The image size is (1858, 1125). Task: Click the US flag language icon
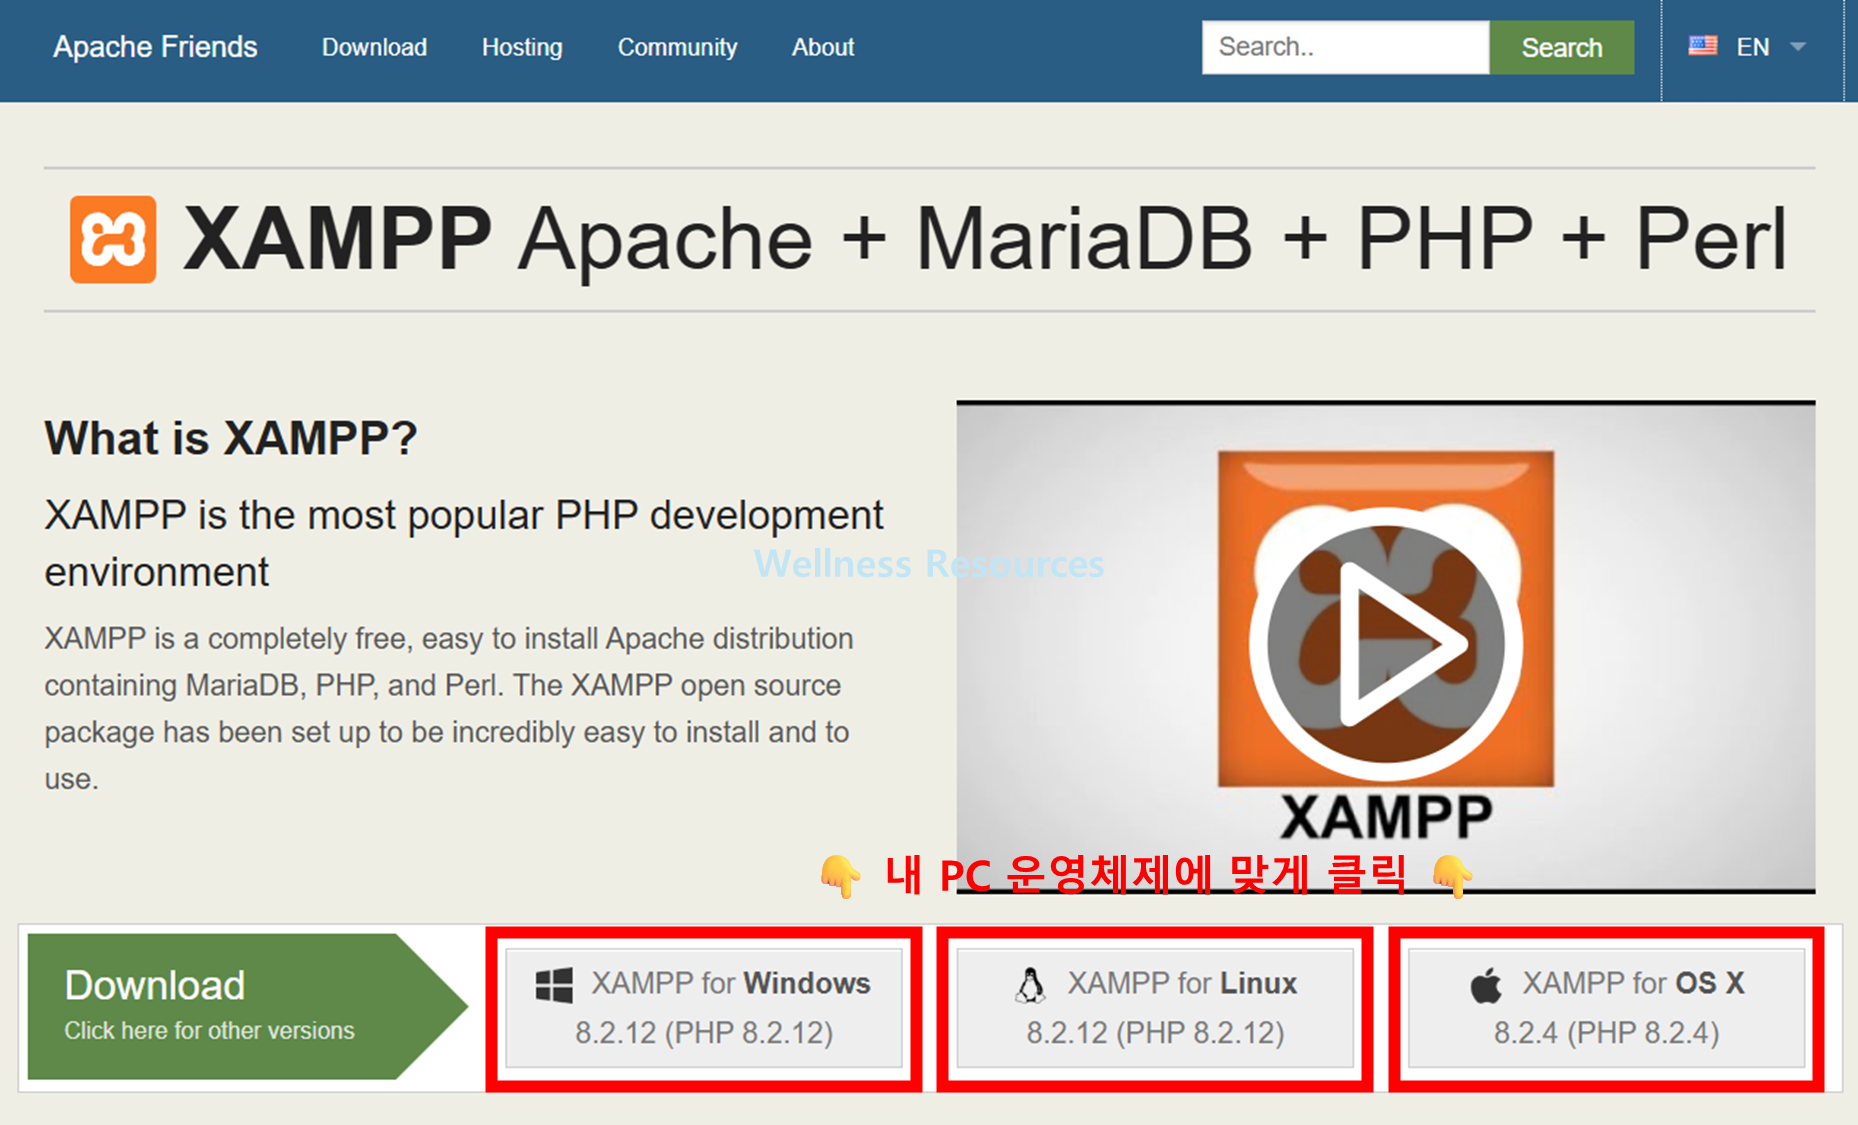pyautogui.click(x=1702, y=46)
